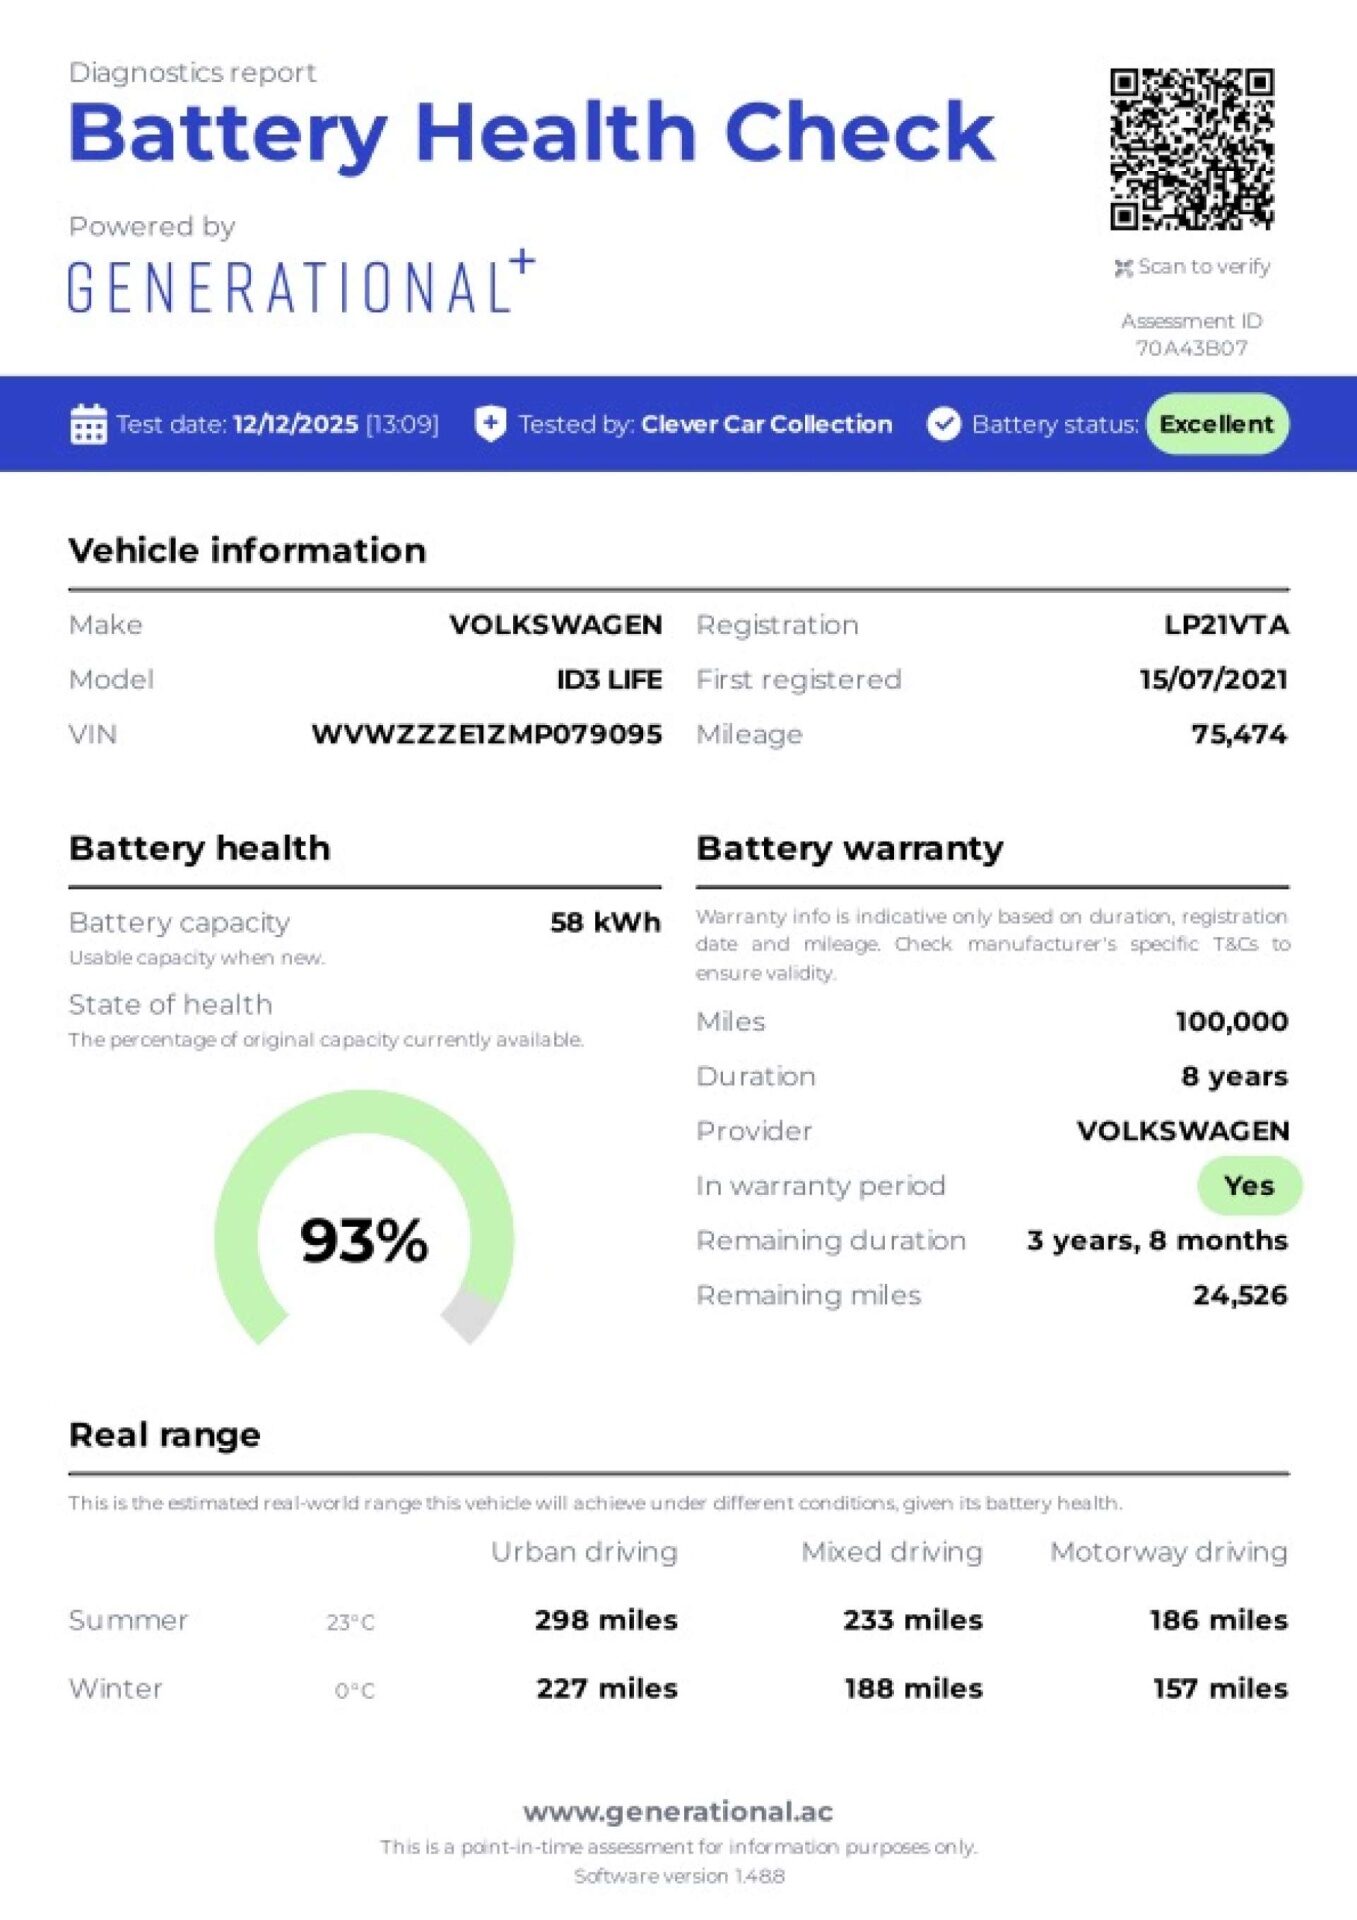Screen dimensions: 1357x1920
Task: Click the calendar icon beside Test date
Action: [x=88, y=424]
